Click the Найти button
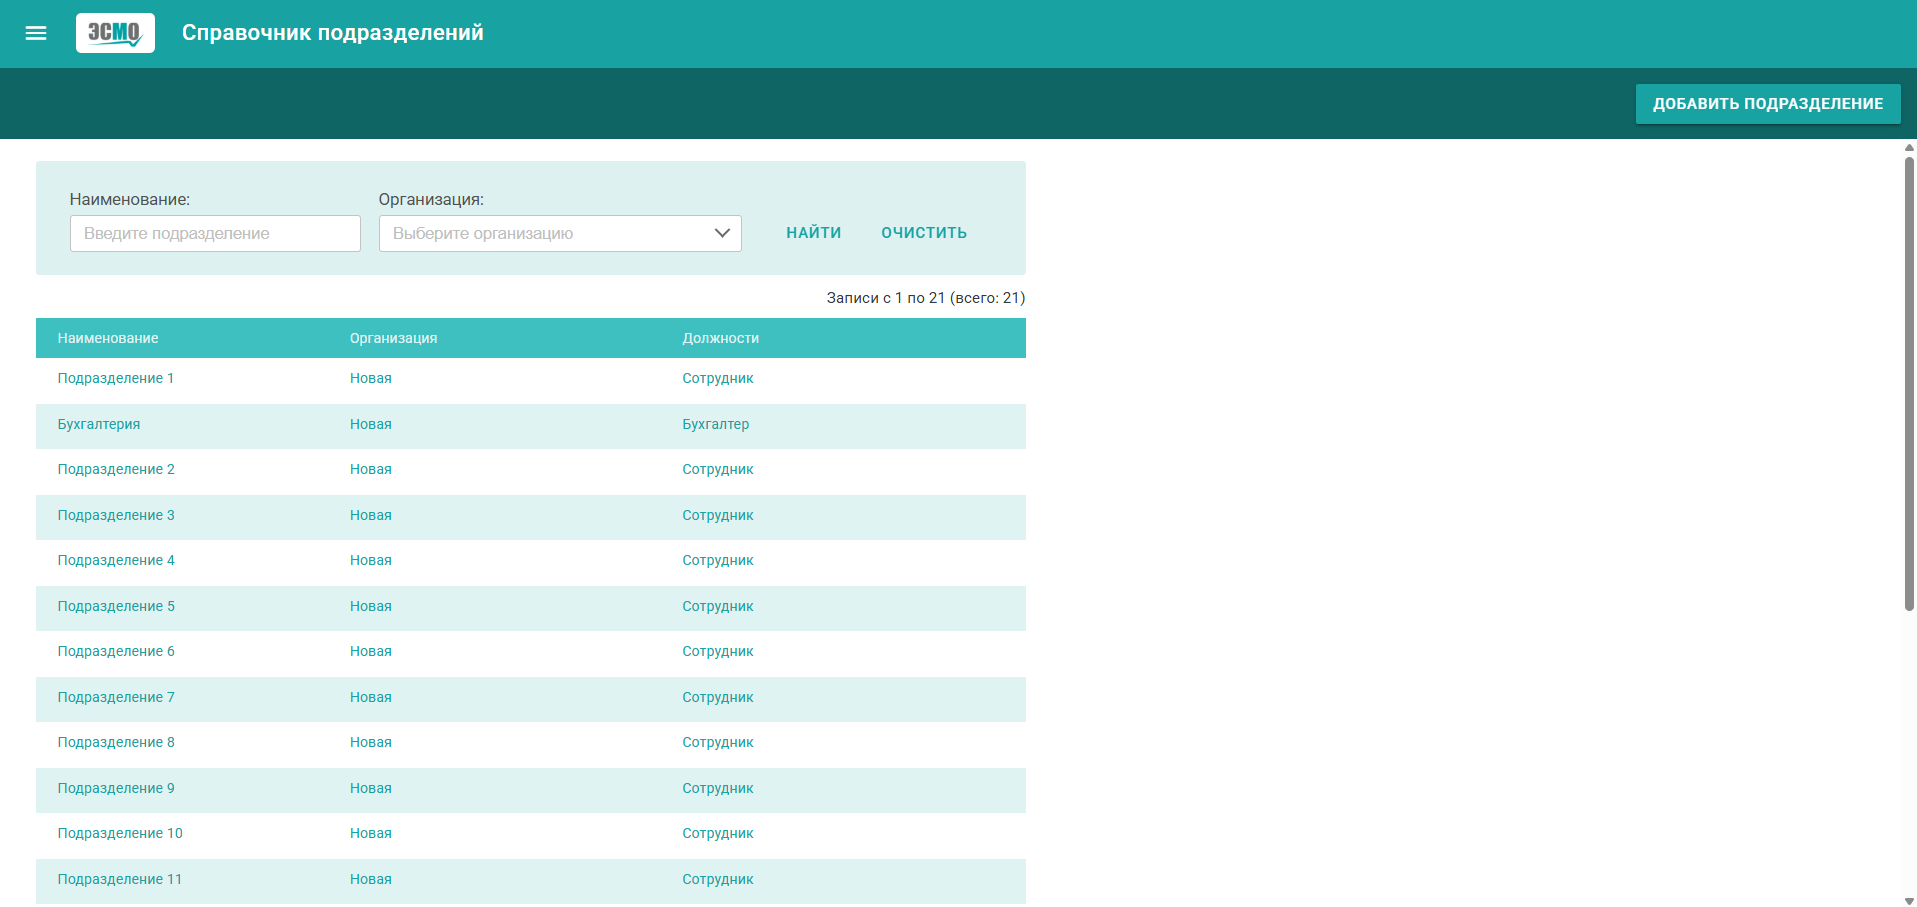The width and height of the screenshot is (1917, 907). 814,233
